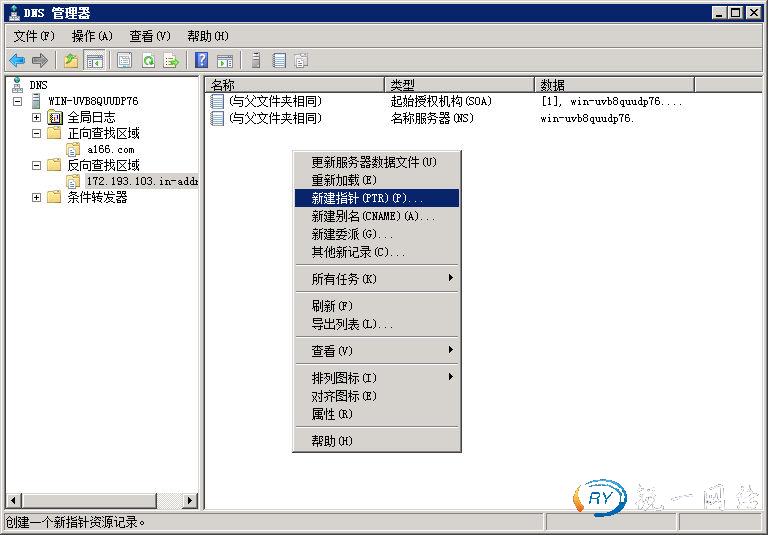Click the 反向查找区域 folder icon
The width and height of the screenshot is (768, 535).
54,165
